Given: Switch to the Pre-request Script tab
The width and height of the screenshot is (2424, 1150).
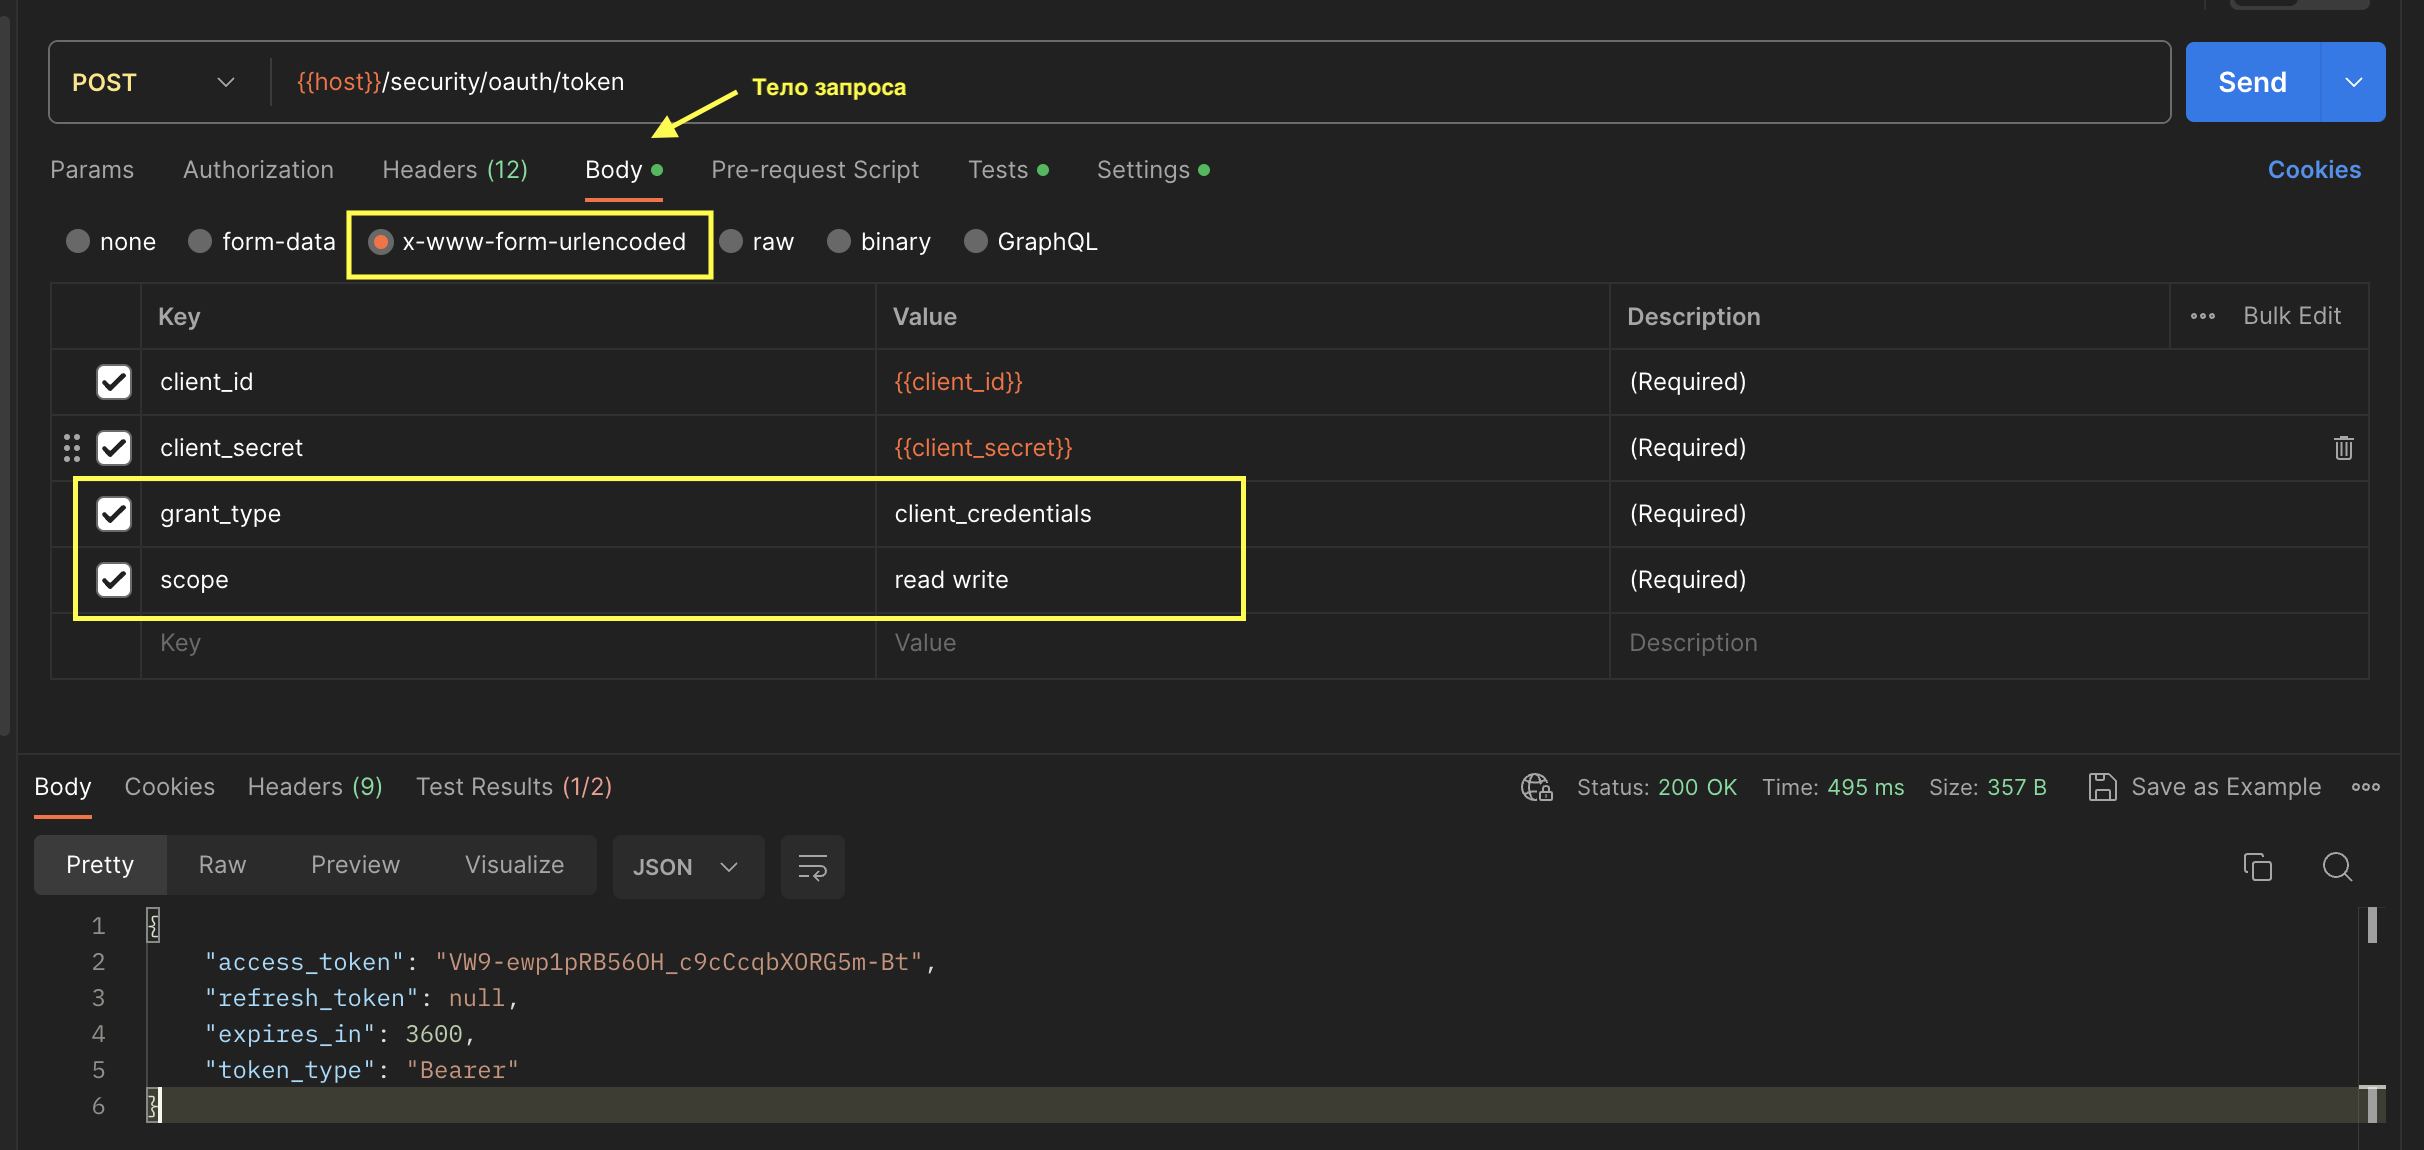Looking at the screenshot, I should 814,170.
